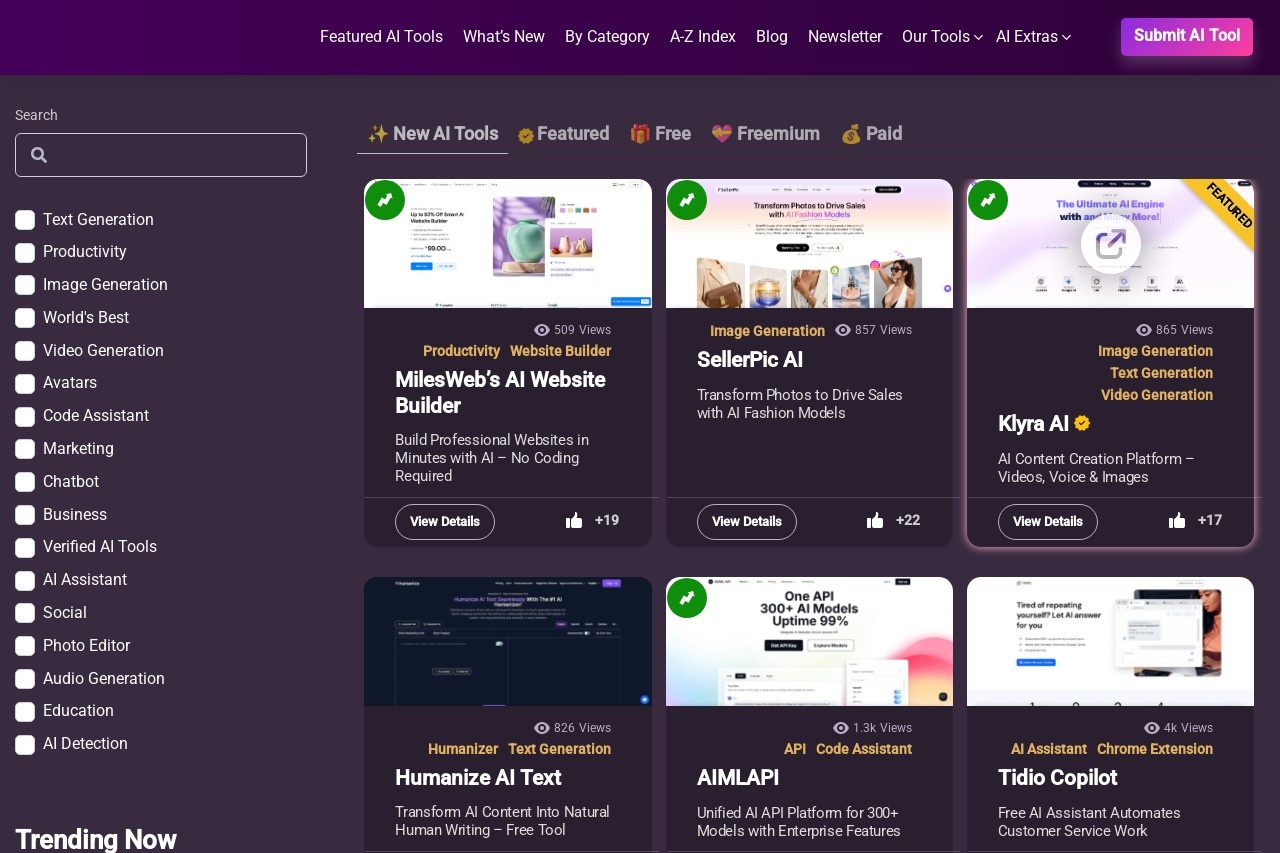Click into the Search input field
The height and width of the screenshot is (853, 1280).
pos(161,155)
